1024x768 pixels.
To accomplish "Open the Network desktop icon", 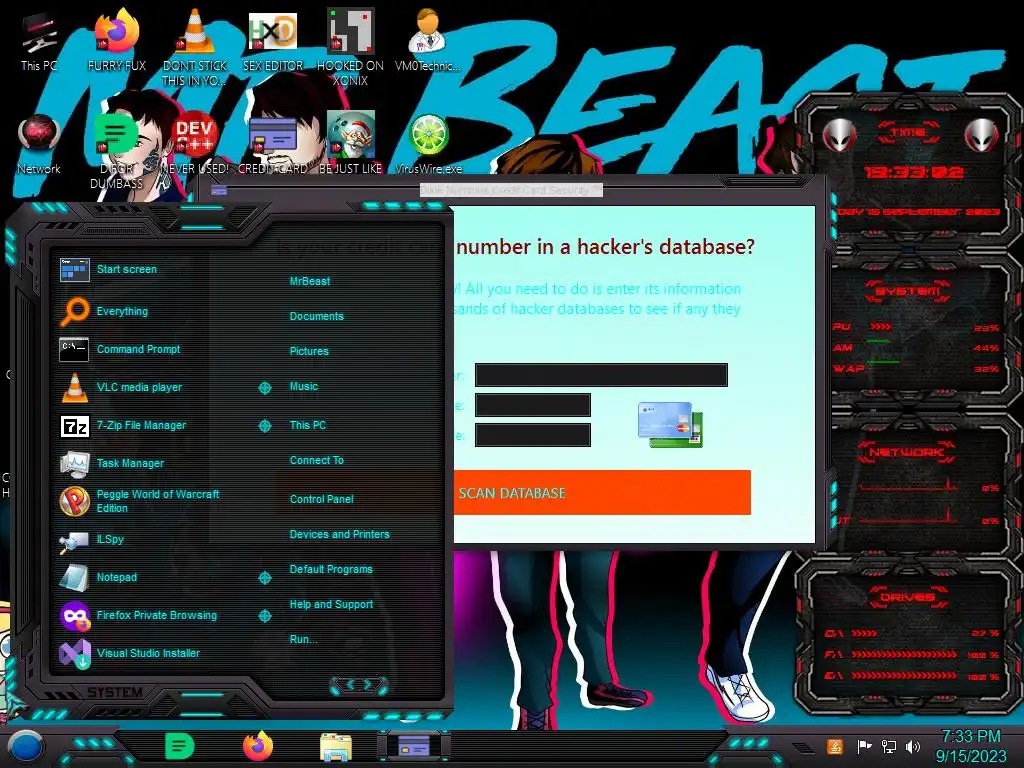I will point(39,145).
